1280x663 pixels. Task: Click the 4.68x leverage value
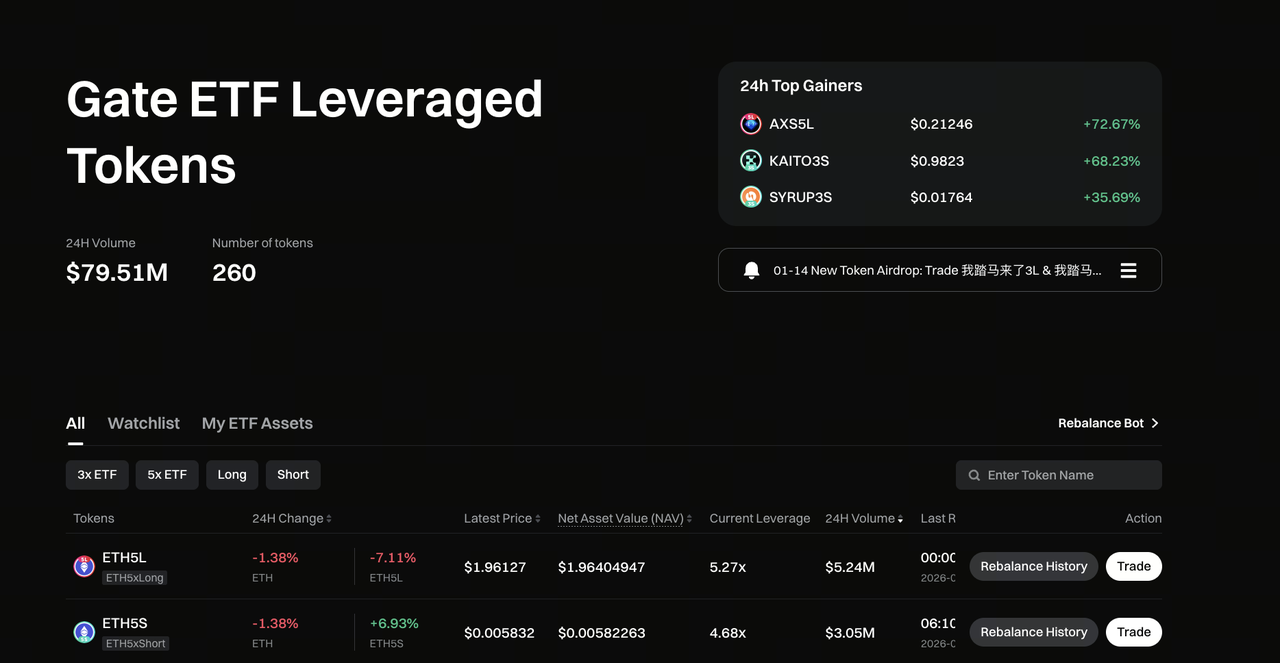(x=728, y=633)
